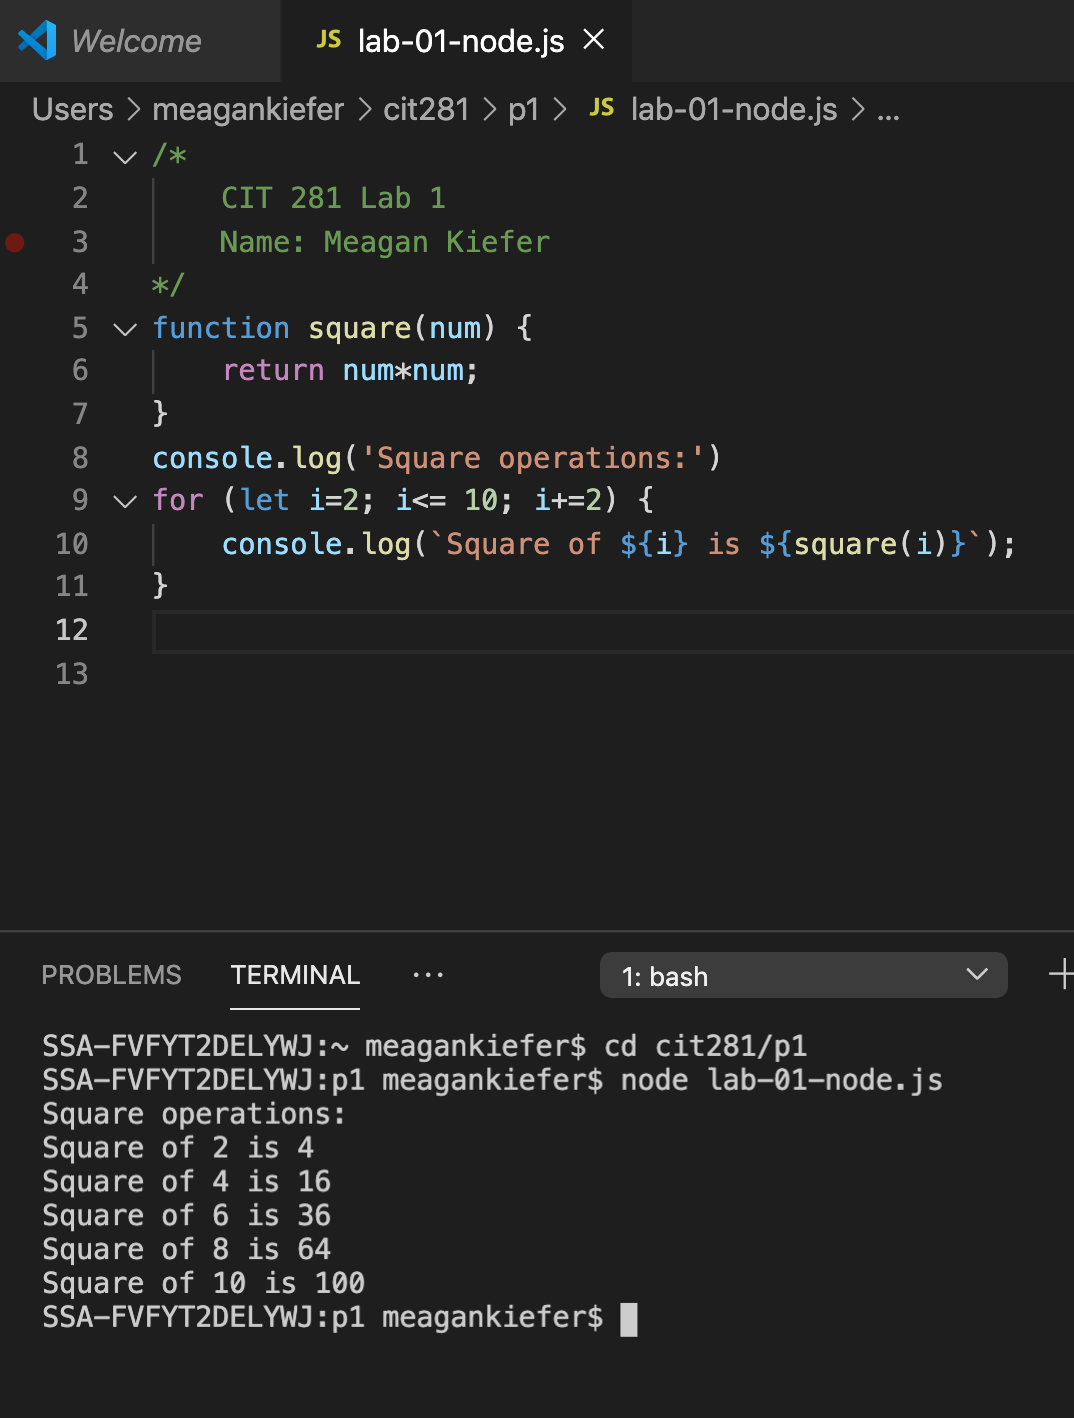This screenshot has height=1418, width=1074.
Task: Click lab-01-node.js in the breadcrumb
Action: pyautogui.click(x=734, y=109)
